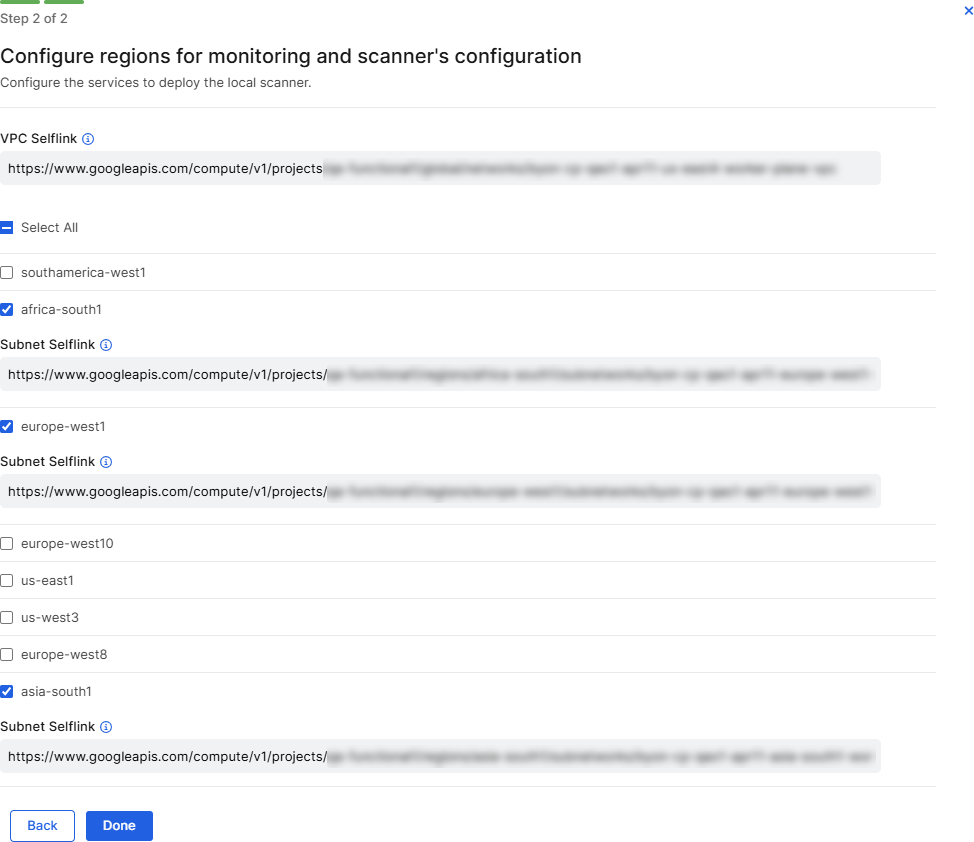The height and width of the screenshot is (842, 974).
Task: Open the europe-west1 Subnet Selflink info tooltip
Action: [105, 461]
